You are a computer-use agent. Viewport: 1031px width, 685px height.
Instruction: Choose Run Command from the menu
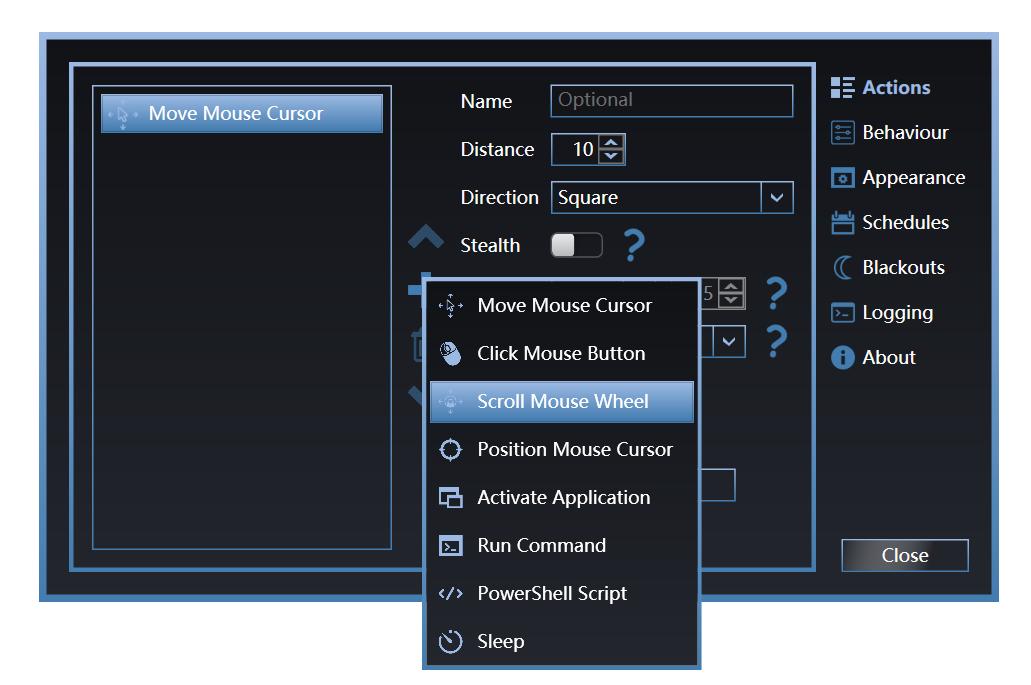tap(562, 545)
